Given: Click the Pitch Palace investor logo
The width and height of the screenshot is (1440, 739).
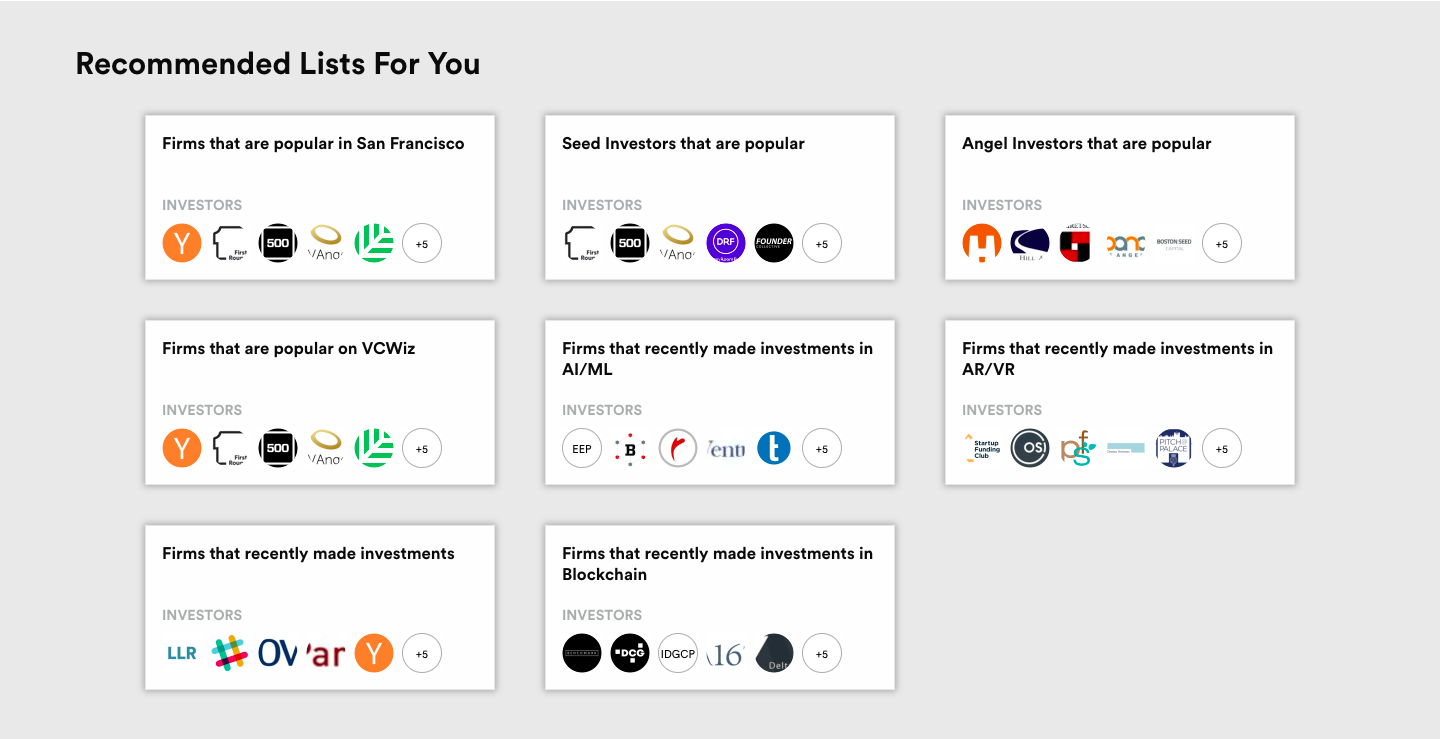Looking at the screenshot, I should point(1174,448).
